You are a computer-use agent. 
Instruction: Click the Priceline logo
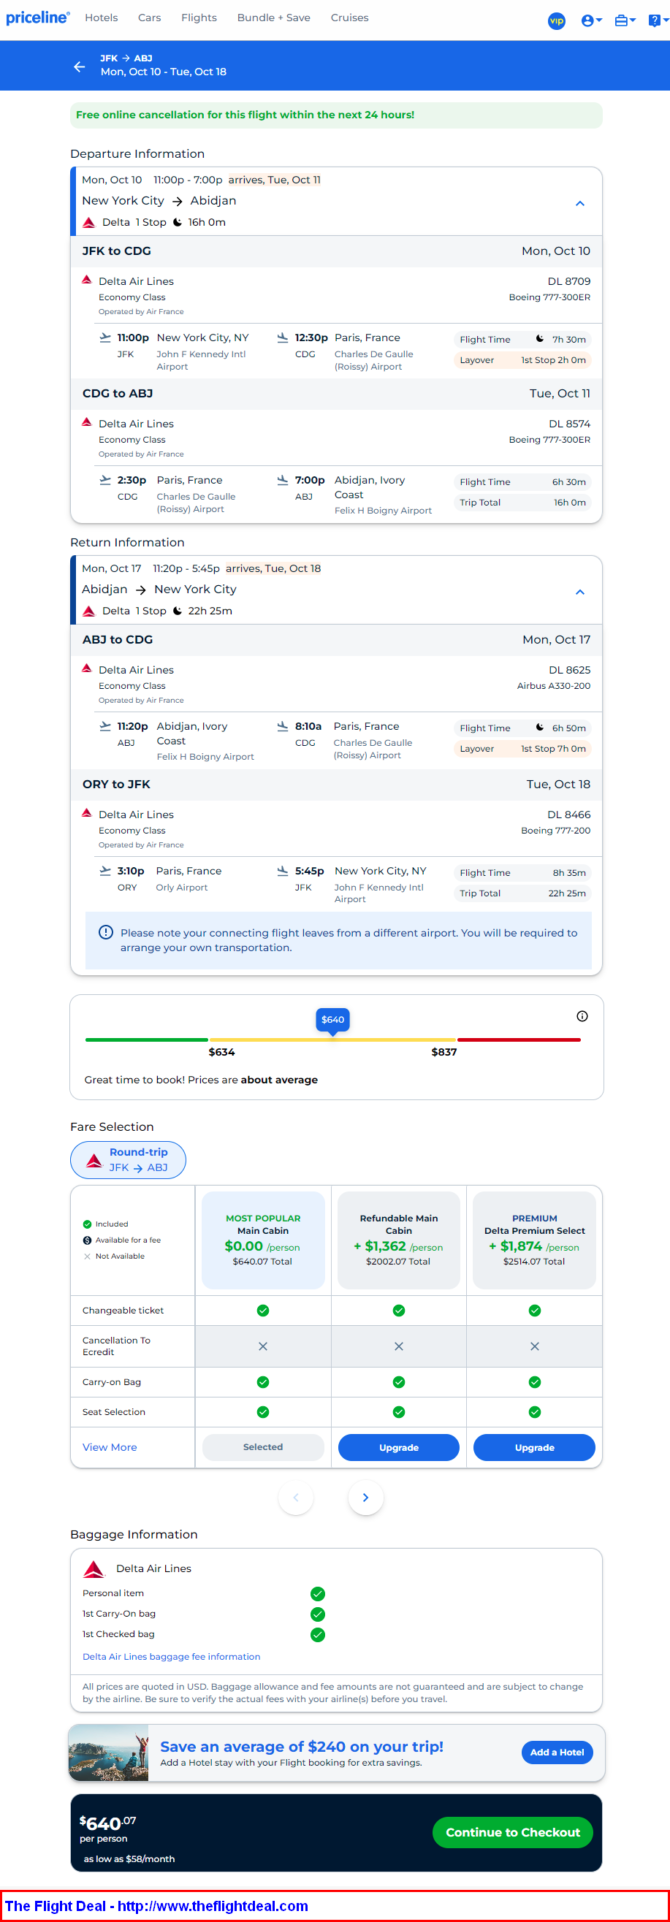tap(38, 18)
